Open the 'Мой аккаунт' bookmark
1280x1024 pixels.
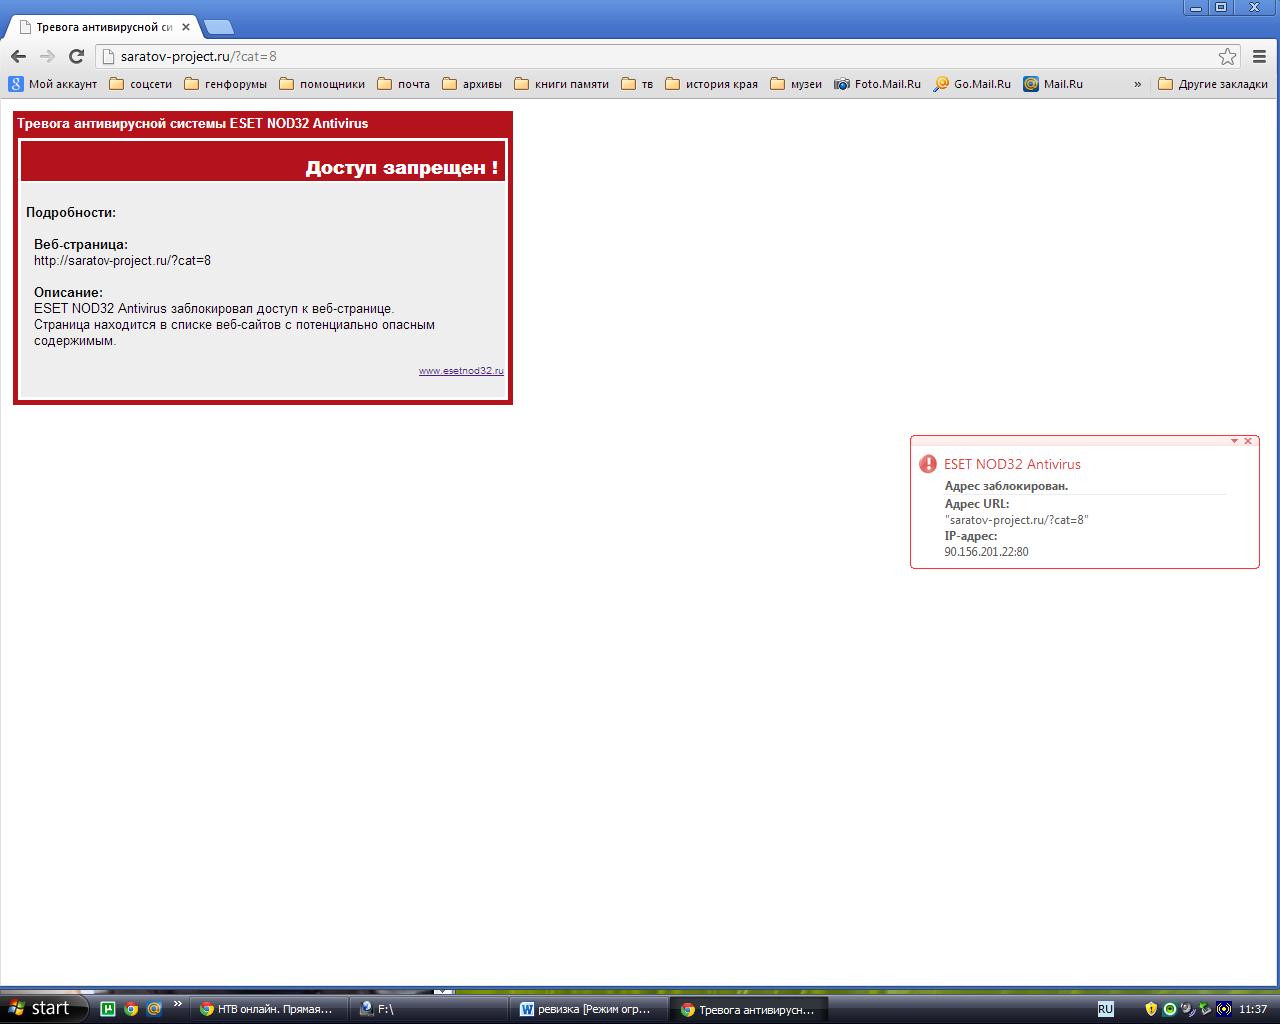click(53, 84)
